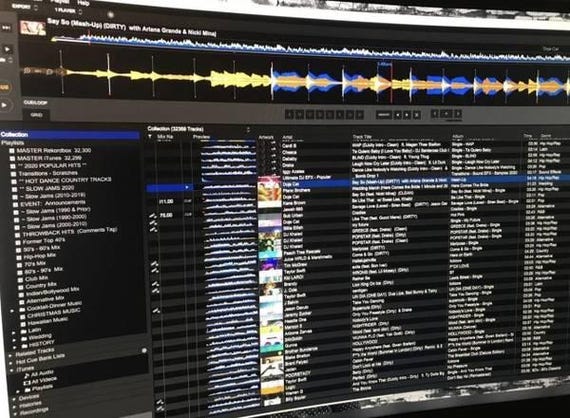This screenshot has width=570, height=418.
Task: Select the Peach Tree Rascals Mariposa track
Action: 358,250
